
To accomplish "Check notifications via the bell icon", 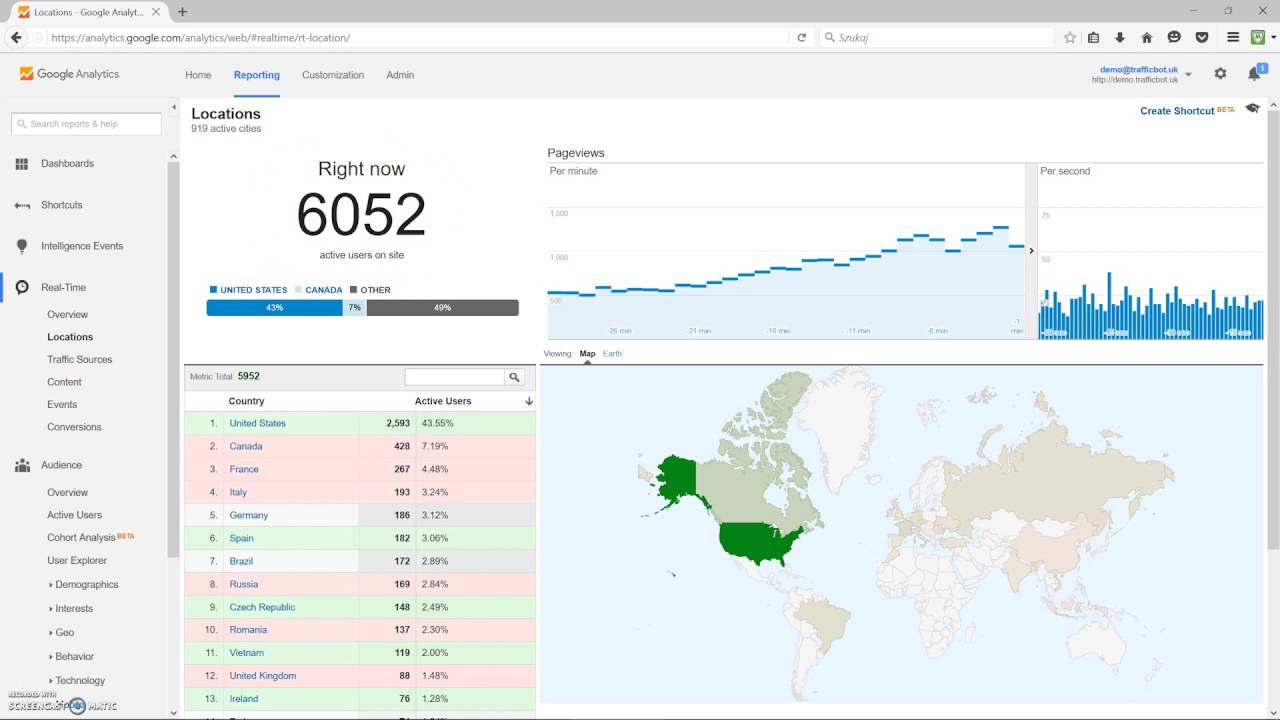I will coord(1254,73).
